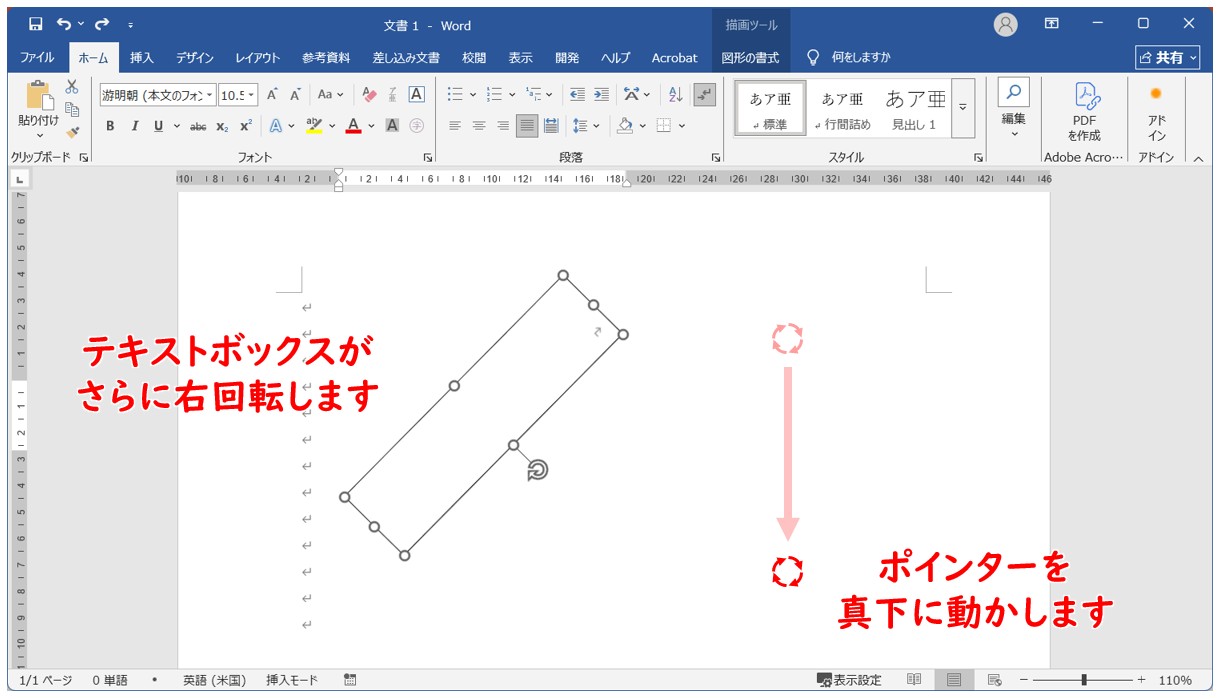Click the Cut scissors icon

click(x=72, y=87)
